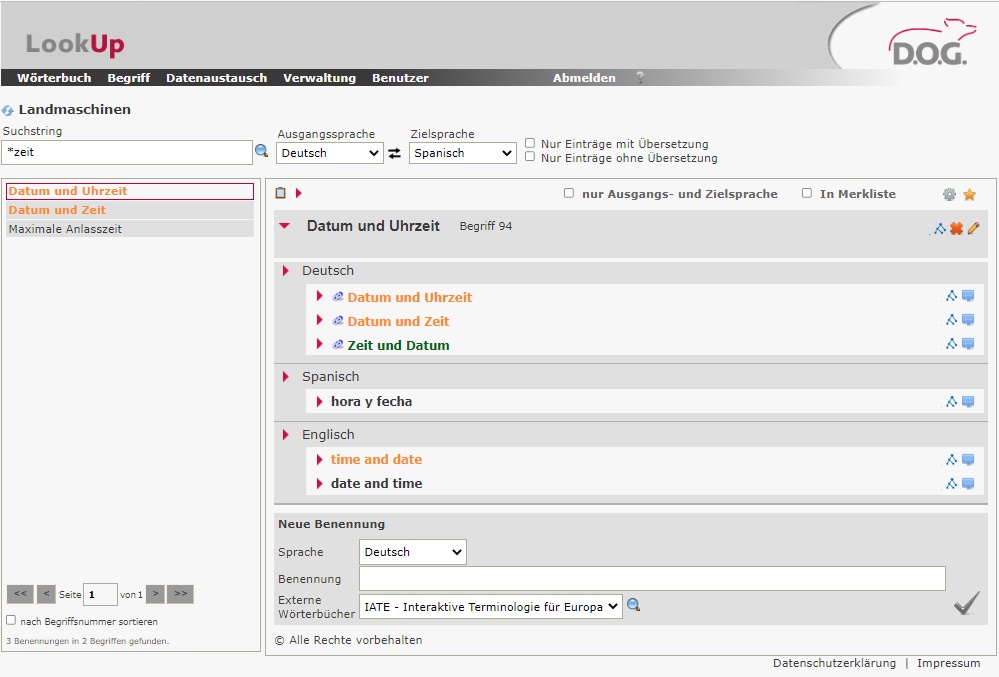The image size is (999, 677).
Task: Open comment icon for hora y fecha
Action: (x=968, y=402)
